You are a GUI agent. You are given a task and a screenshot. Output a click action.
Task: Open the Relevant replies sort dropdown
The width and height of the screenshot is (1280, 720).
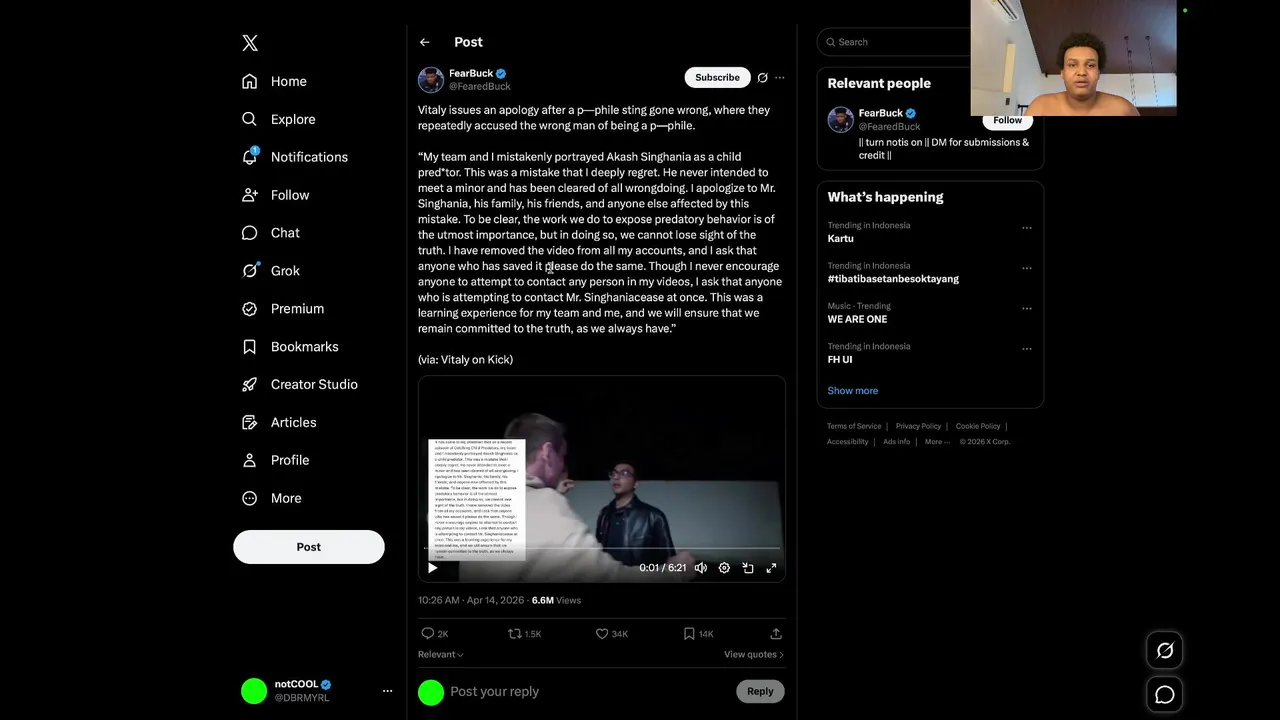tap(441, 655)
